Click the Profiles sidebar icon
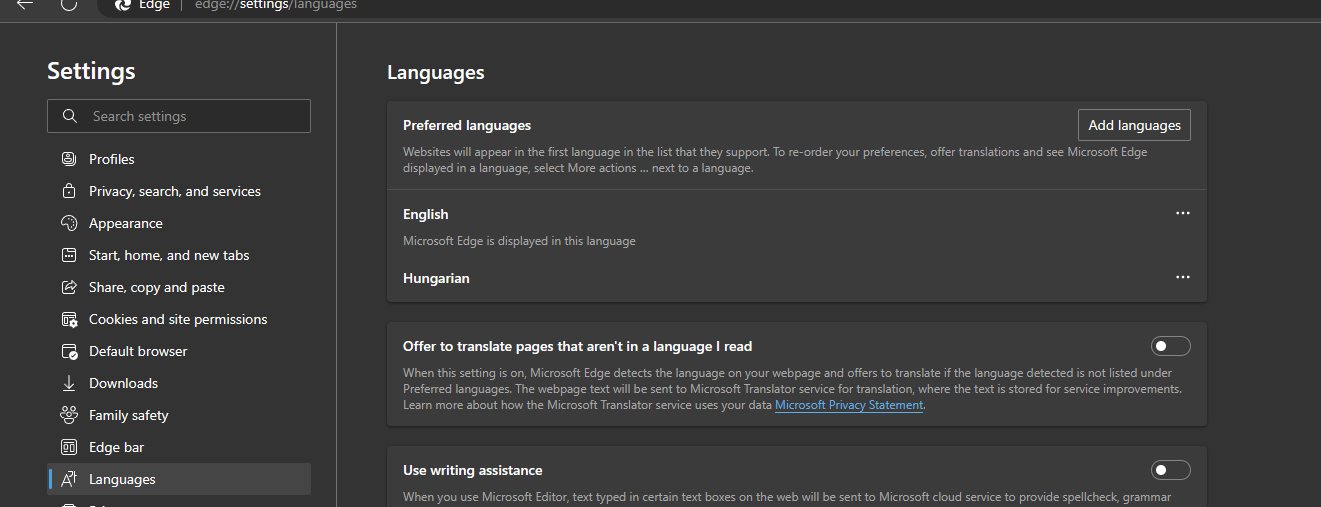 pyautogui.click(x=69, y=159)
